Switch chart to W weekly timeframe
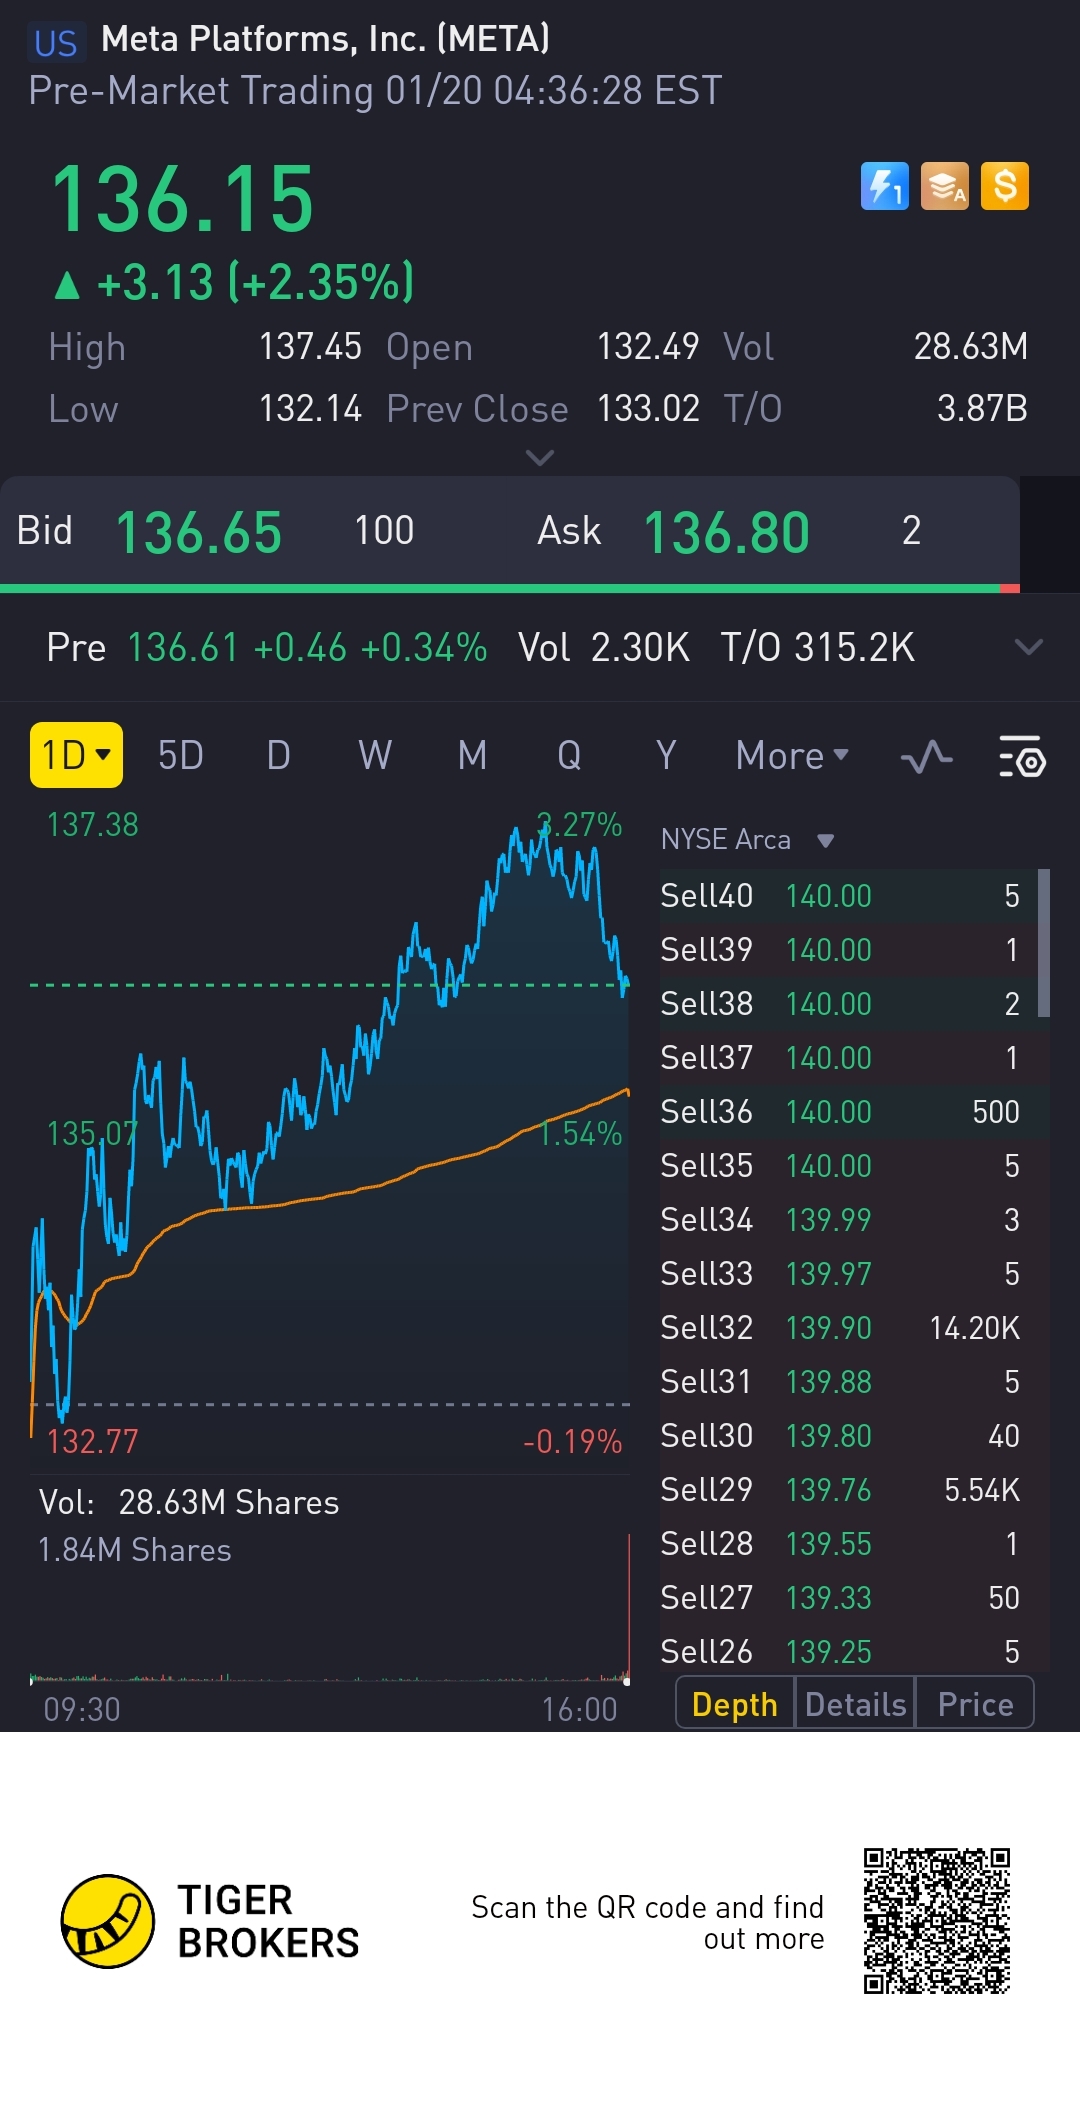Viewport: 1080px width, 2112px height. point(375,756)
